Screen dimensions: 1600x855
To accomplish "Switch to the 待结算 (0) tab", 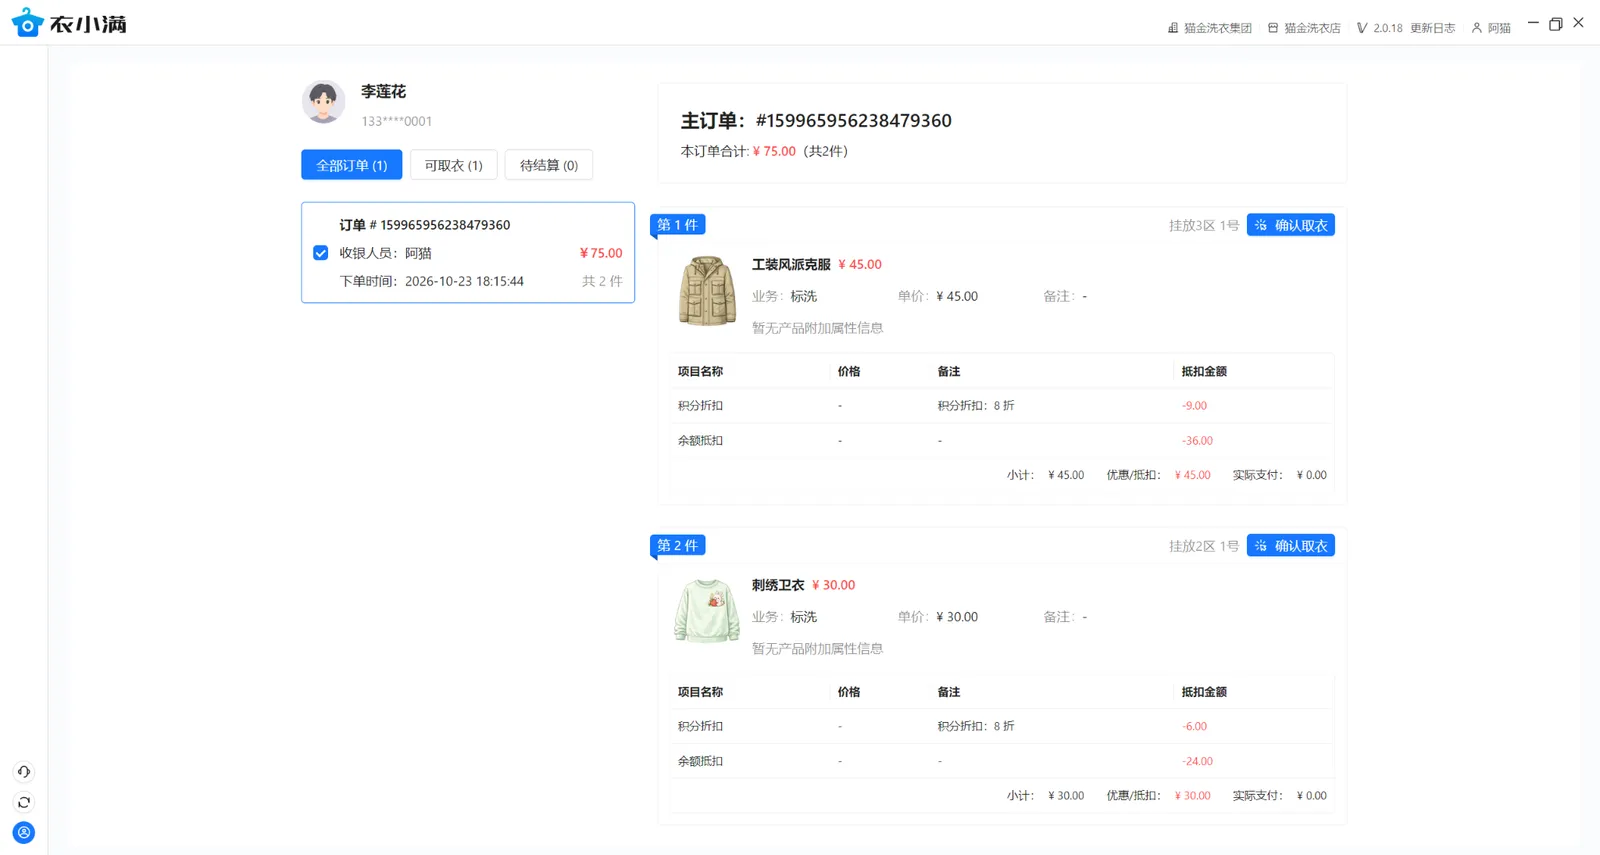I will [549, 165].
